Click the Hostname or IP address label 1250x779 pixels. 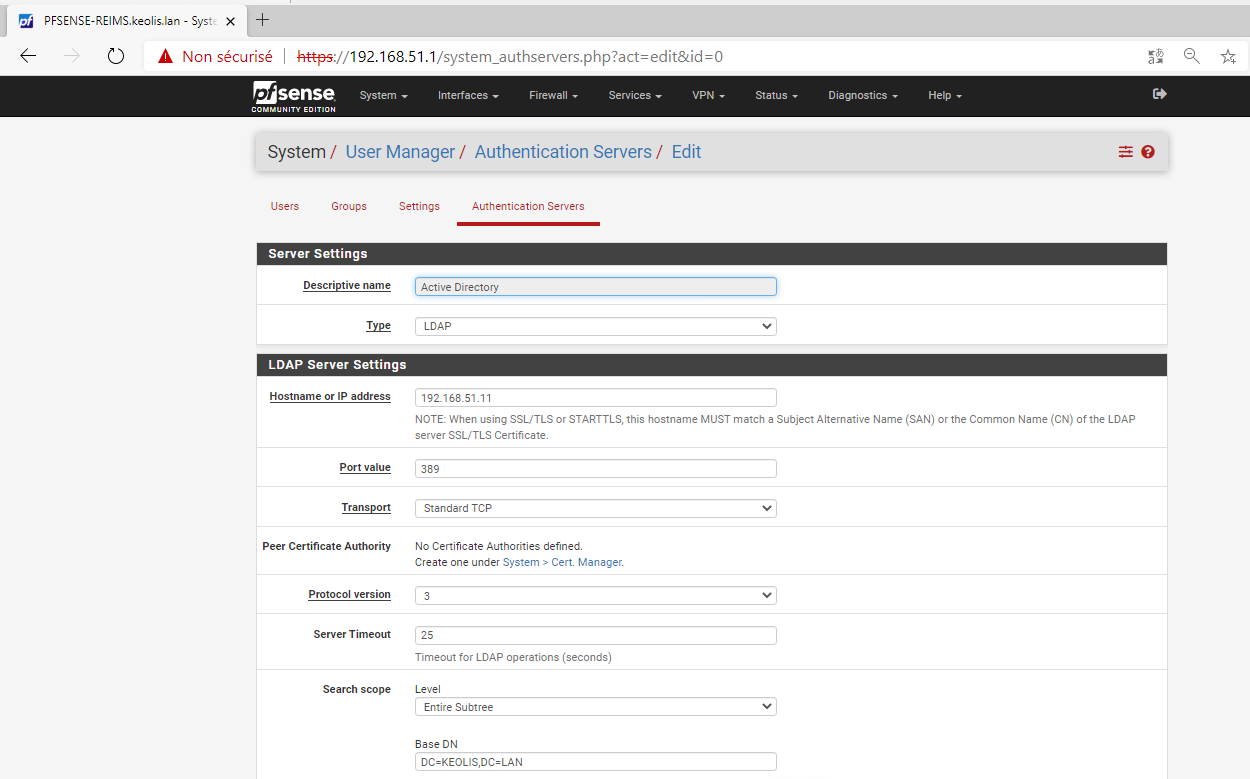pos(330,397)
